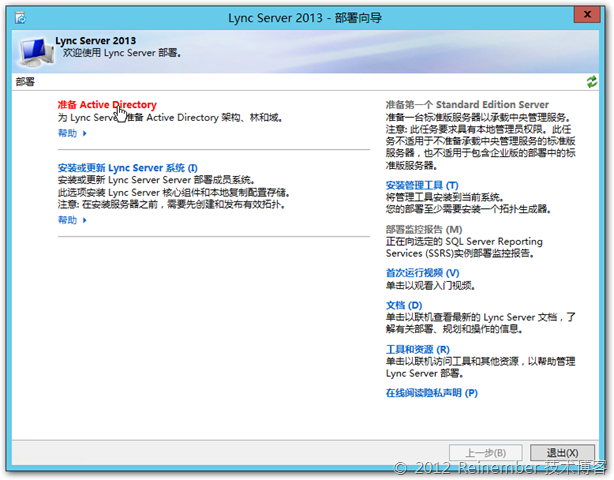Click the 退出(X) button
This screenshot has height=480, width=614.
562,453
